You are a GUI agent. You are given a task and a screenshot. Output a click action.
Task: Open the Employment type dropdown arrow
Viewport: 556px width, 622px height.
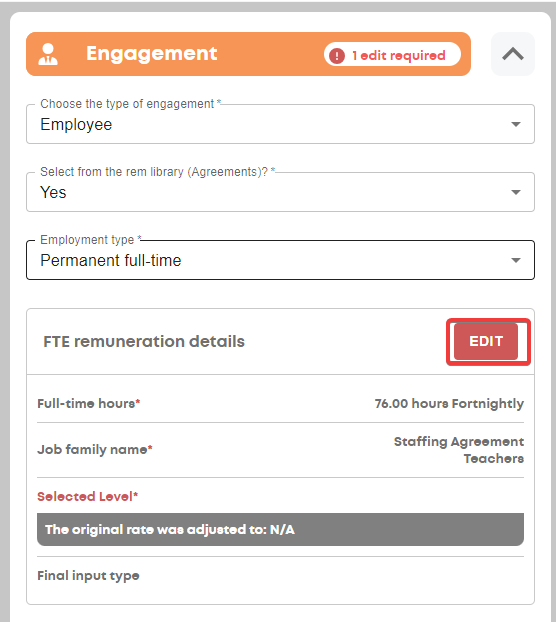pyautogui.click(x=516, y=261)
